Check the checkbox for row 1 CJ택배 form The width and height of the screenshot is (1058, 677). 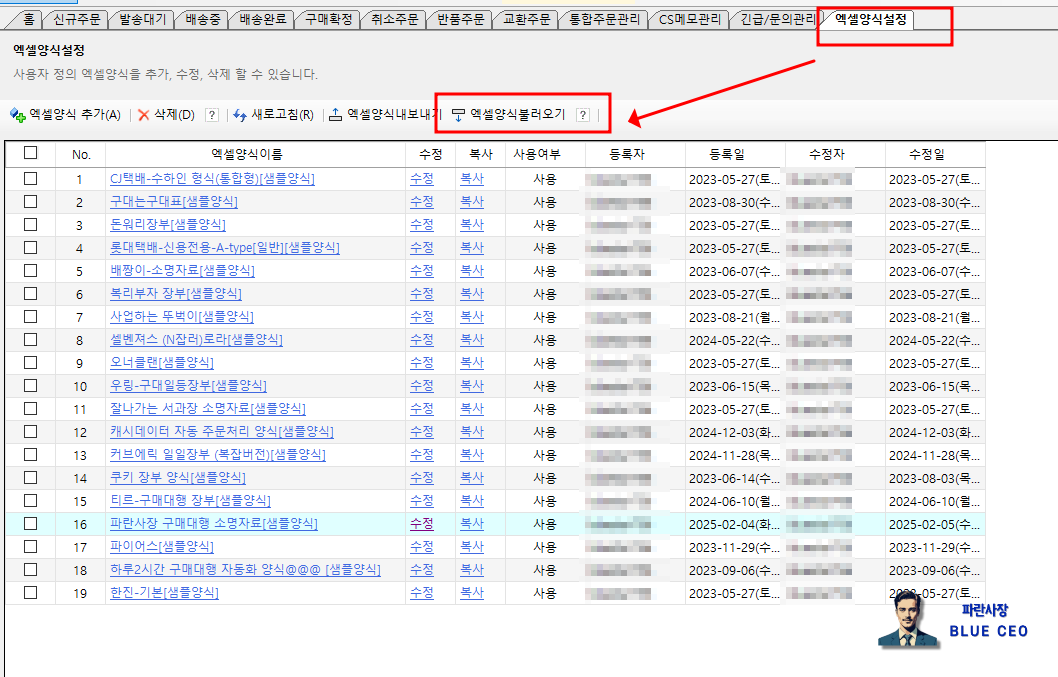[x=29, y=178]
